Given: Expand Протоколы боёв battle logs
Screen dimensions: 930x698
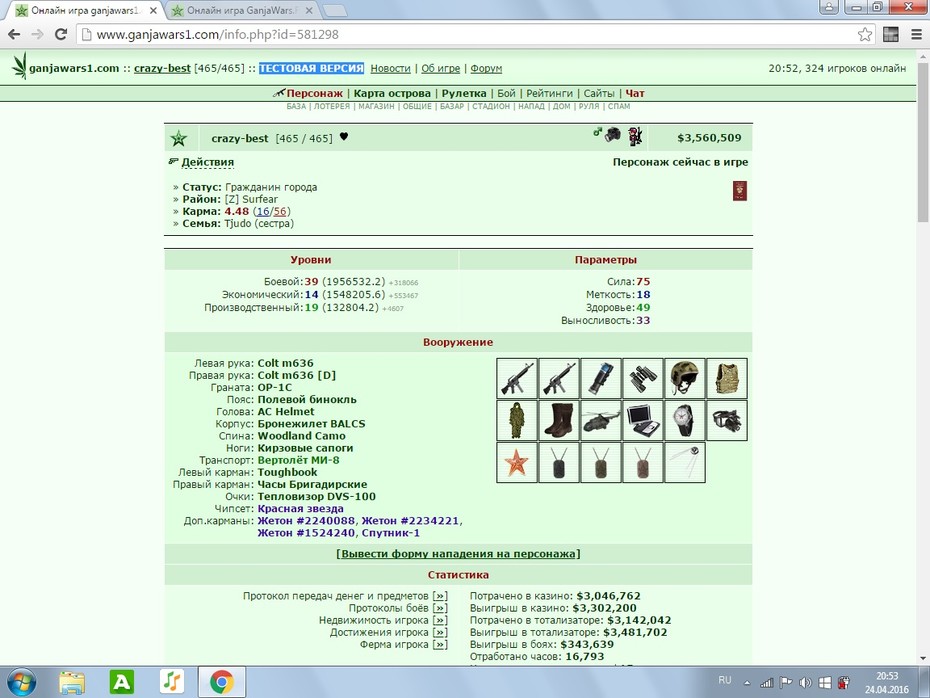Looking at the screenshot, I should (x=439, y=608).
